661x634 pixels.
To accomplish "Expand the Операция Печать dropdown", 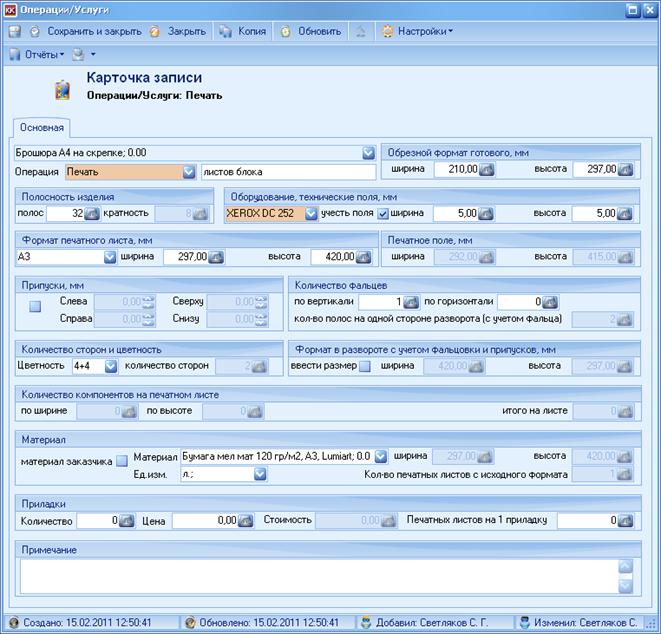I will (189, 172).
